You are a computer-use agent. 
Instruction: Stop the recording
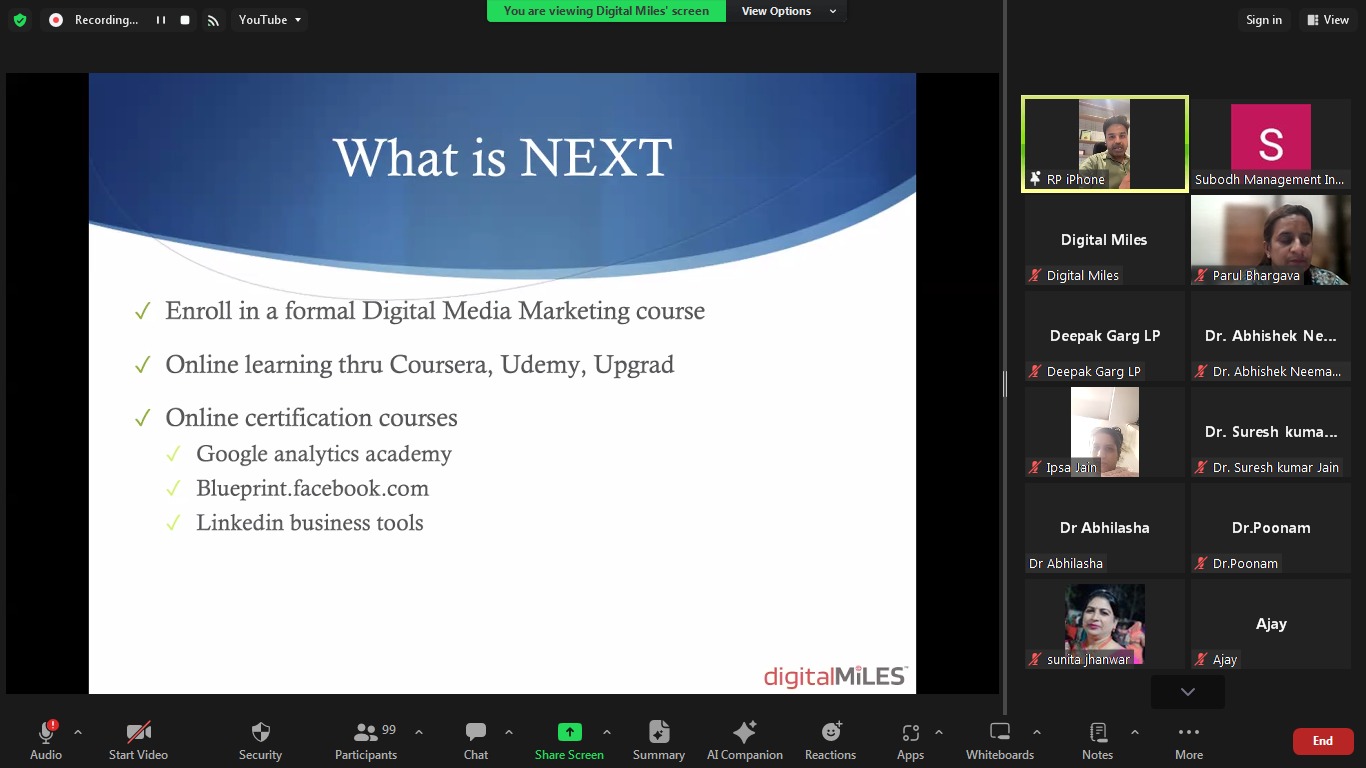pos(185,20)
